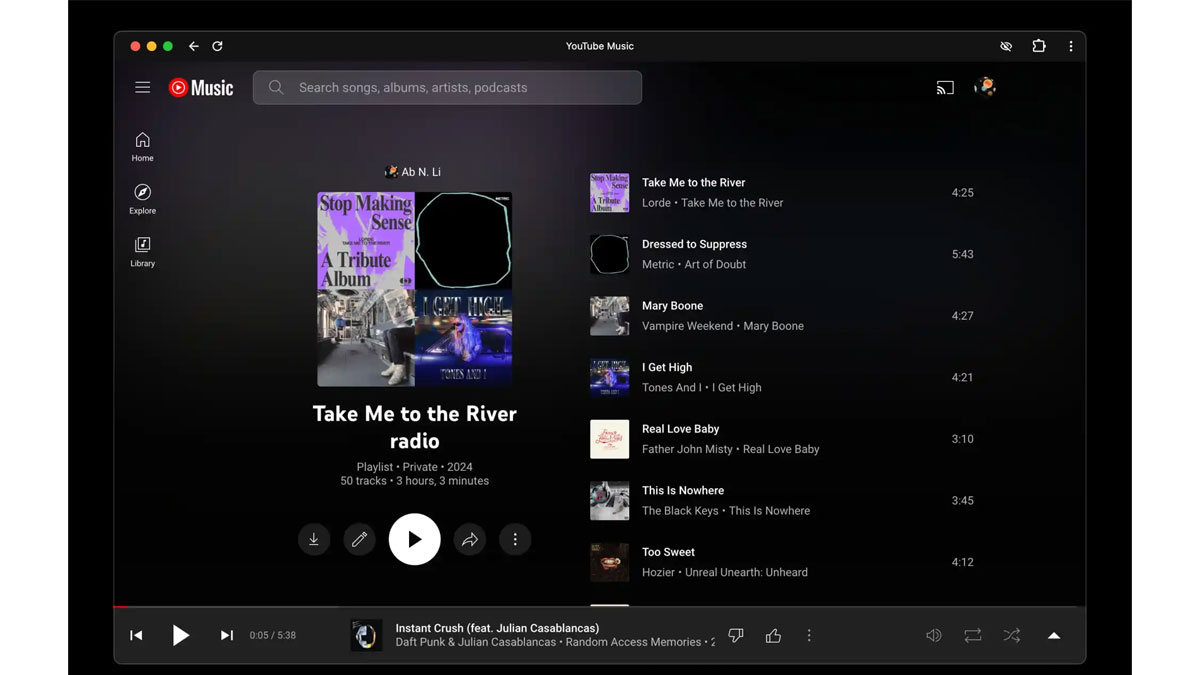Select the song title Dressed to Suppress
1200x675 pixels.
694,244
